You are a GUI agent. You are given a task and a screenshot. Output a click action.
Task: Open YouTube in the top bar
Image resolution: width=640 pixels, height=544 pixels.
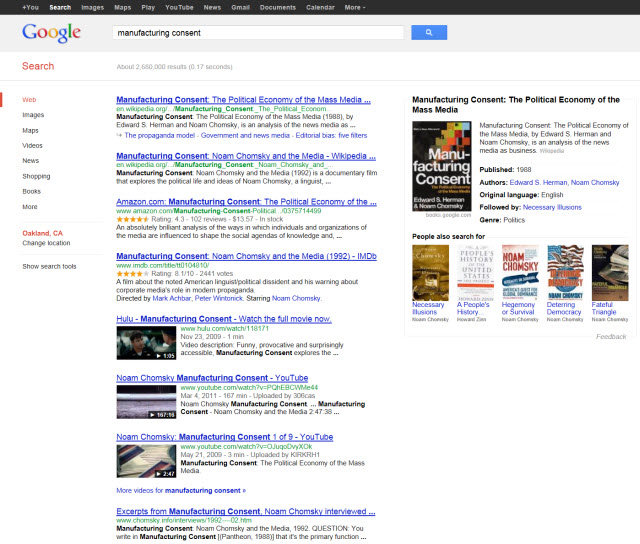(x=179, y=7)
